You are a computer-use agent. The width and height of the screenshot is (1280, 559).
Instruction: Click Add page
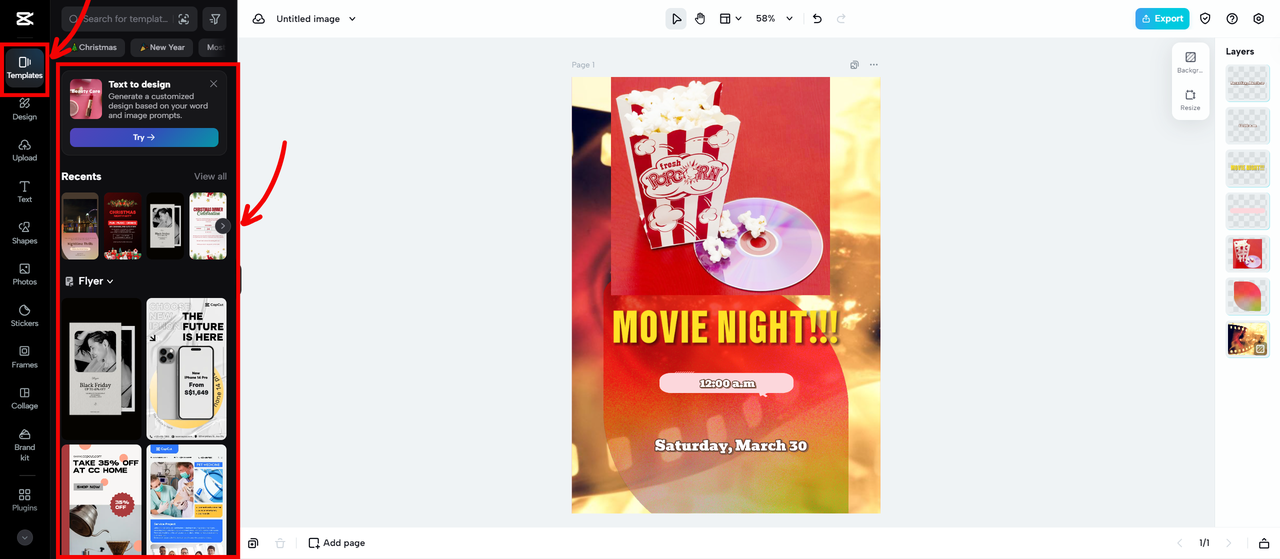coord(336,543)
